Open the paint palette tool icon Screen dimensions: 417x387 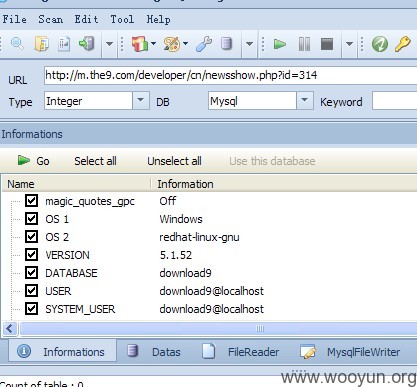tap(172, 44)
